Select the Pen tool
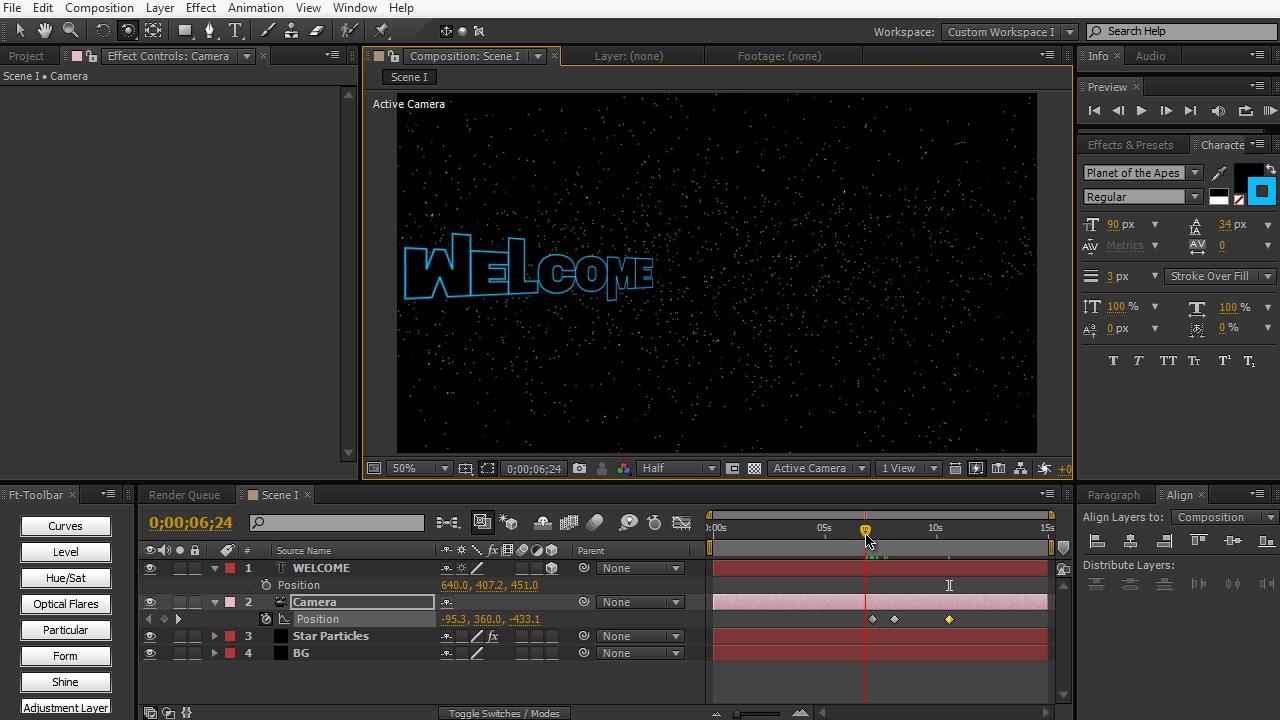This screenshot has height=720, width=1280. tap(210, 31)
